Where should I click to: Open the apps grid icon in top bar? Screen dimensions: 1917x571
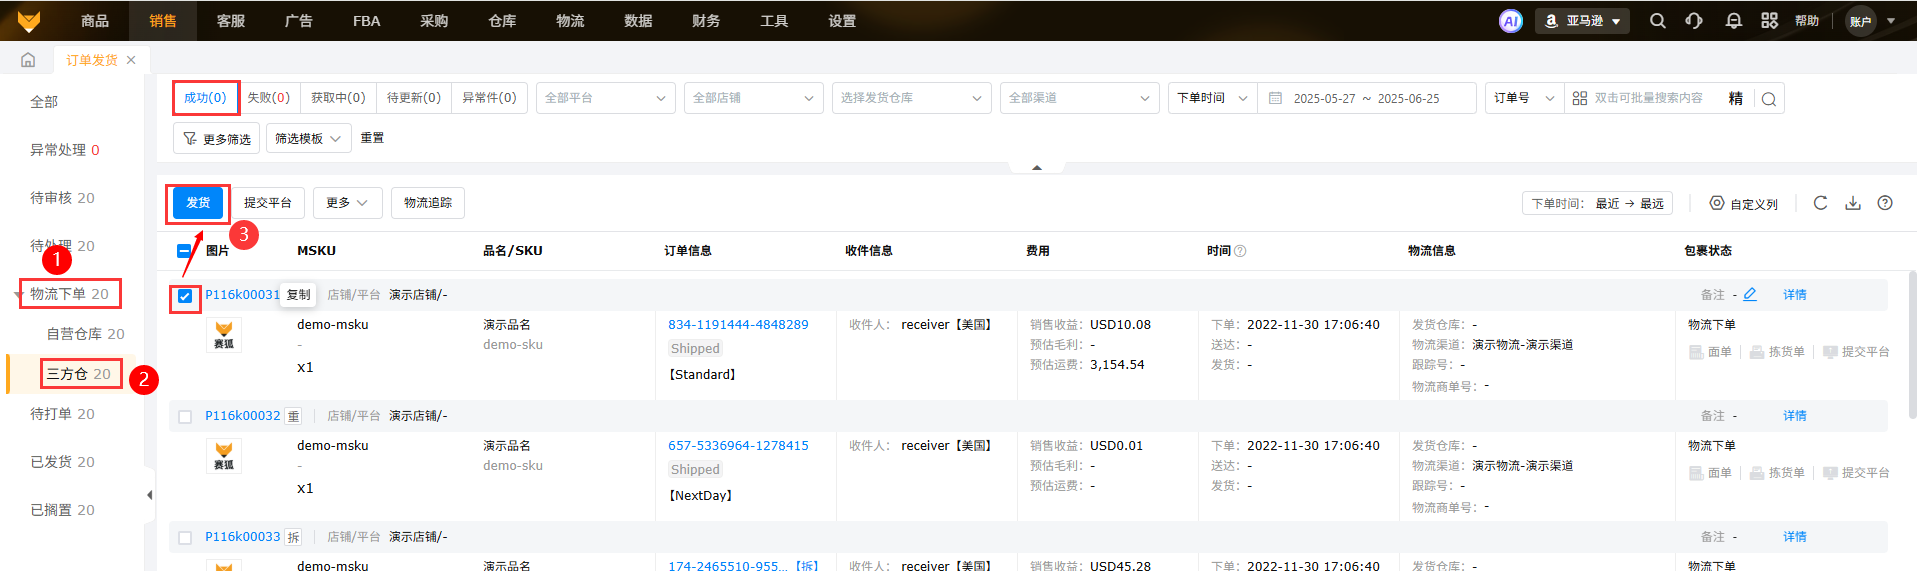click(x=1770, y=21)
